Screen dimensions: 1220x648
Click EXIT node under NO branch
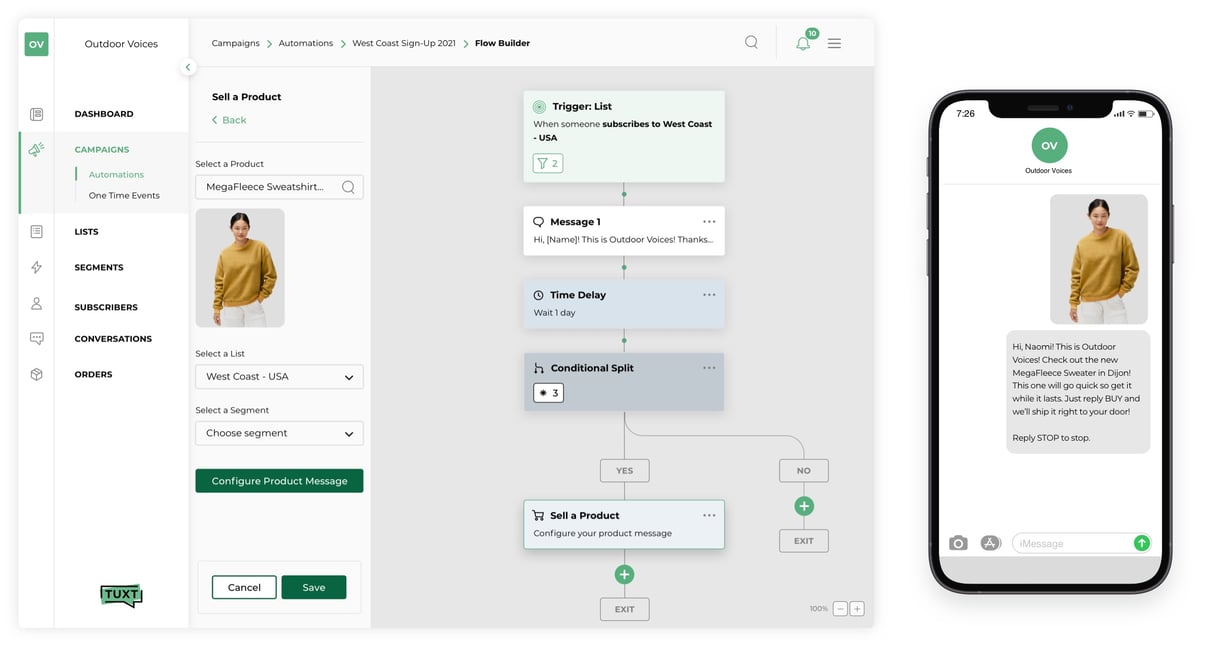[804, 541]
